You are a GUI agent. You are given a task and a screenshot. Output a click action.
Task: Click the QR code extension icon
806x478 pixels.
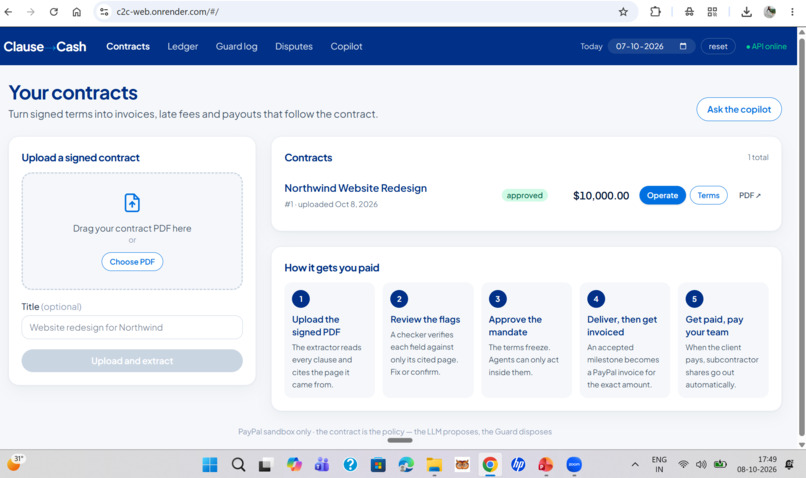click(712, 12)
